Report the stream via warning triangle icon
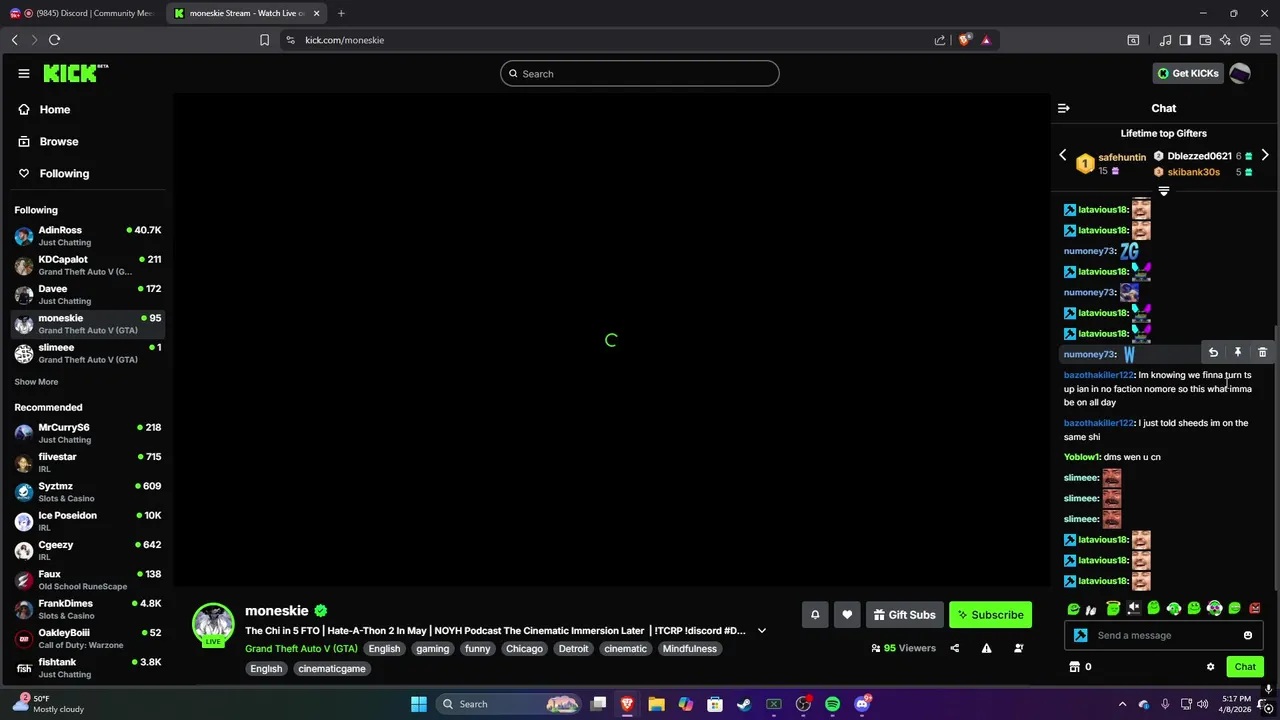 pyautogui.click(x=986, y=648)
